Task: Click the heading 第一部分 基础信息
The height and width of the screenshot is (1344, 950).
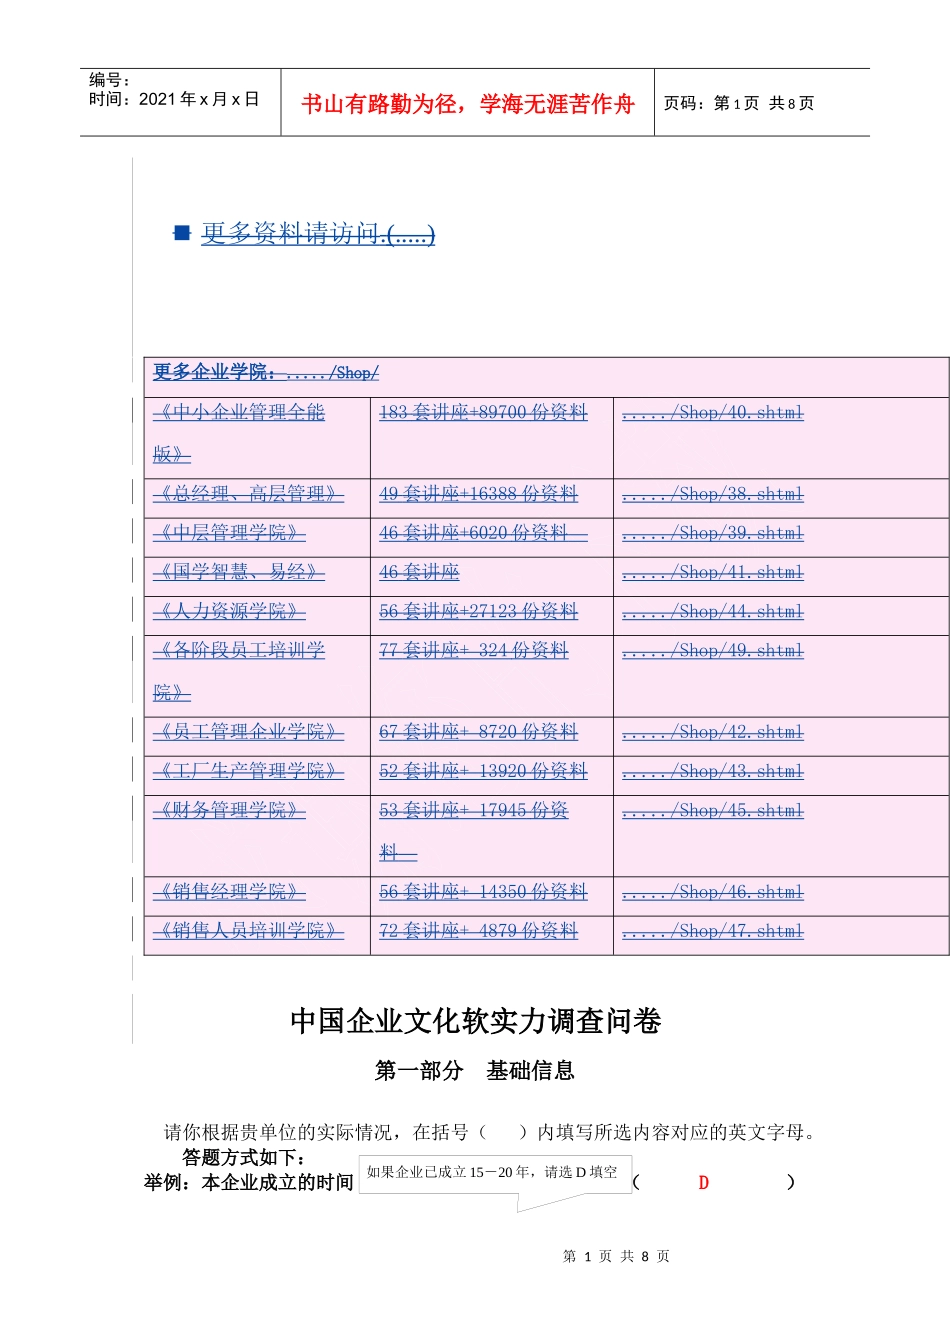Action: point(475,1071)
